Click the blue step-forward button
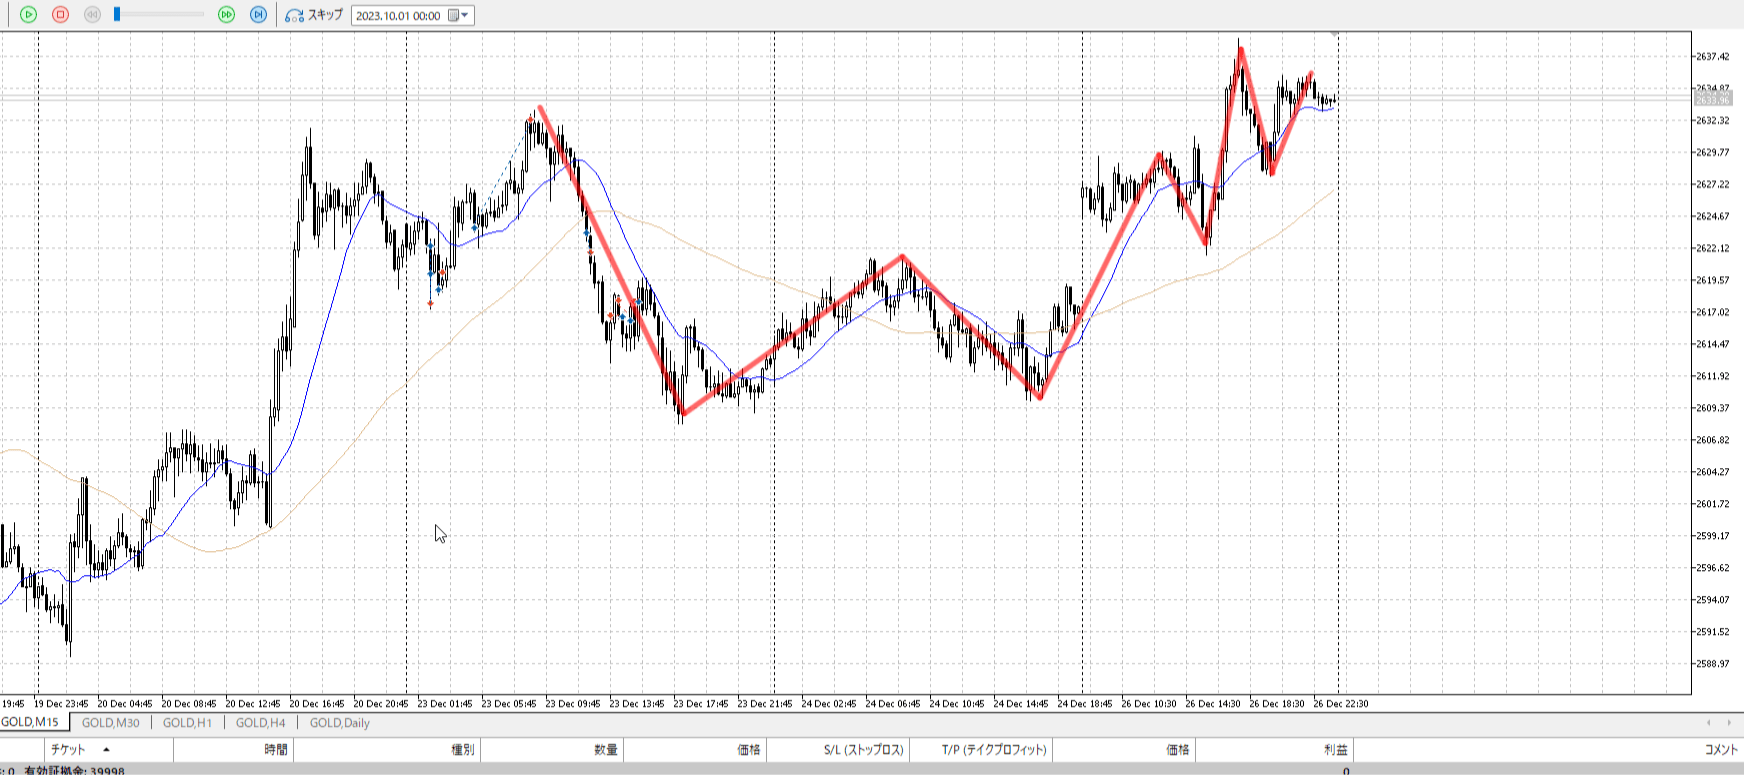The height and width of the screenshot is (775, 1744). click(258, 15)
